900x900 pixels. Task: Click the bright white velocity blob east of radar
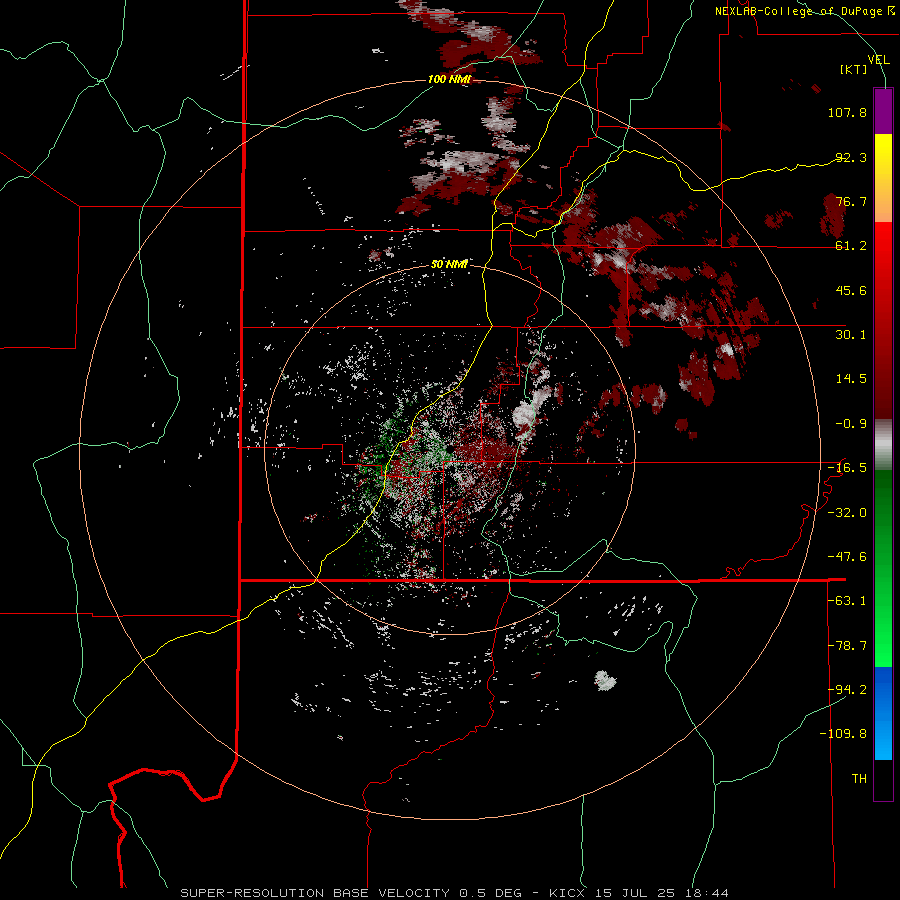point(523,415)
